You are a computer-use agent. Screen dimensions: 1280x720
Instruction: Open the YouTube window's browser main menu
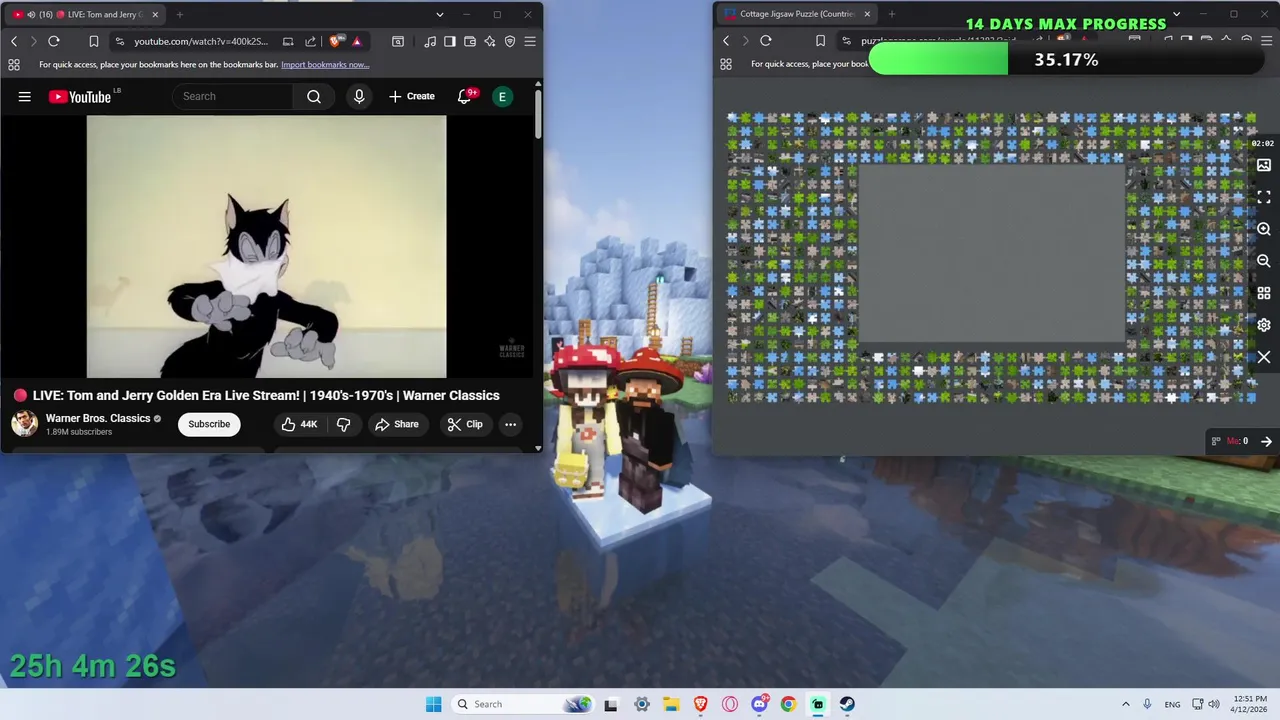[x=530, y=41]
